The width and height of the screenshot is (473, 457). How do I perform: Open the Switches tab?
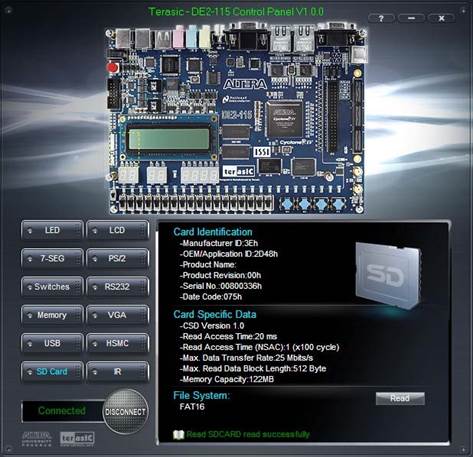pyautogui.click(x=52, y=287)
